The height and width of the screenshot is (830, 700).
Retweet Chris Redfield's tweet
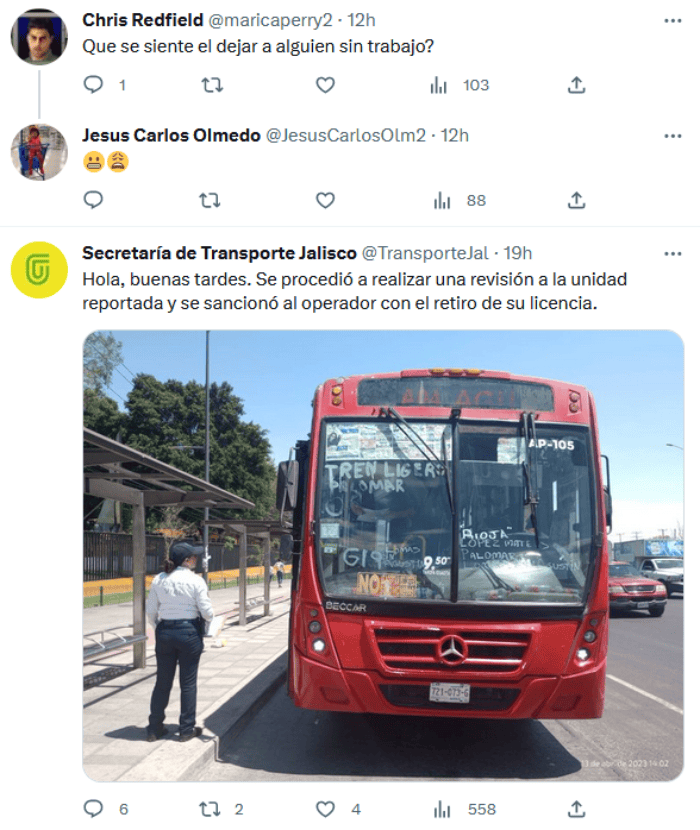pos(212,85)
